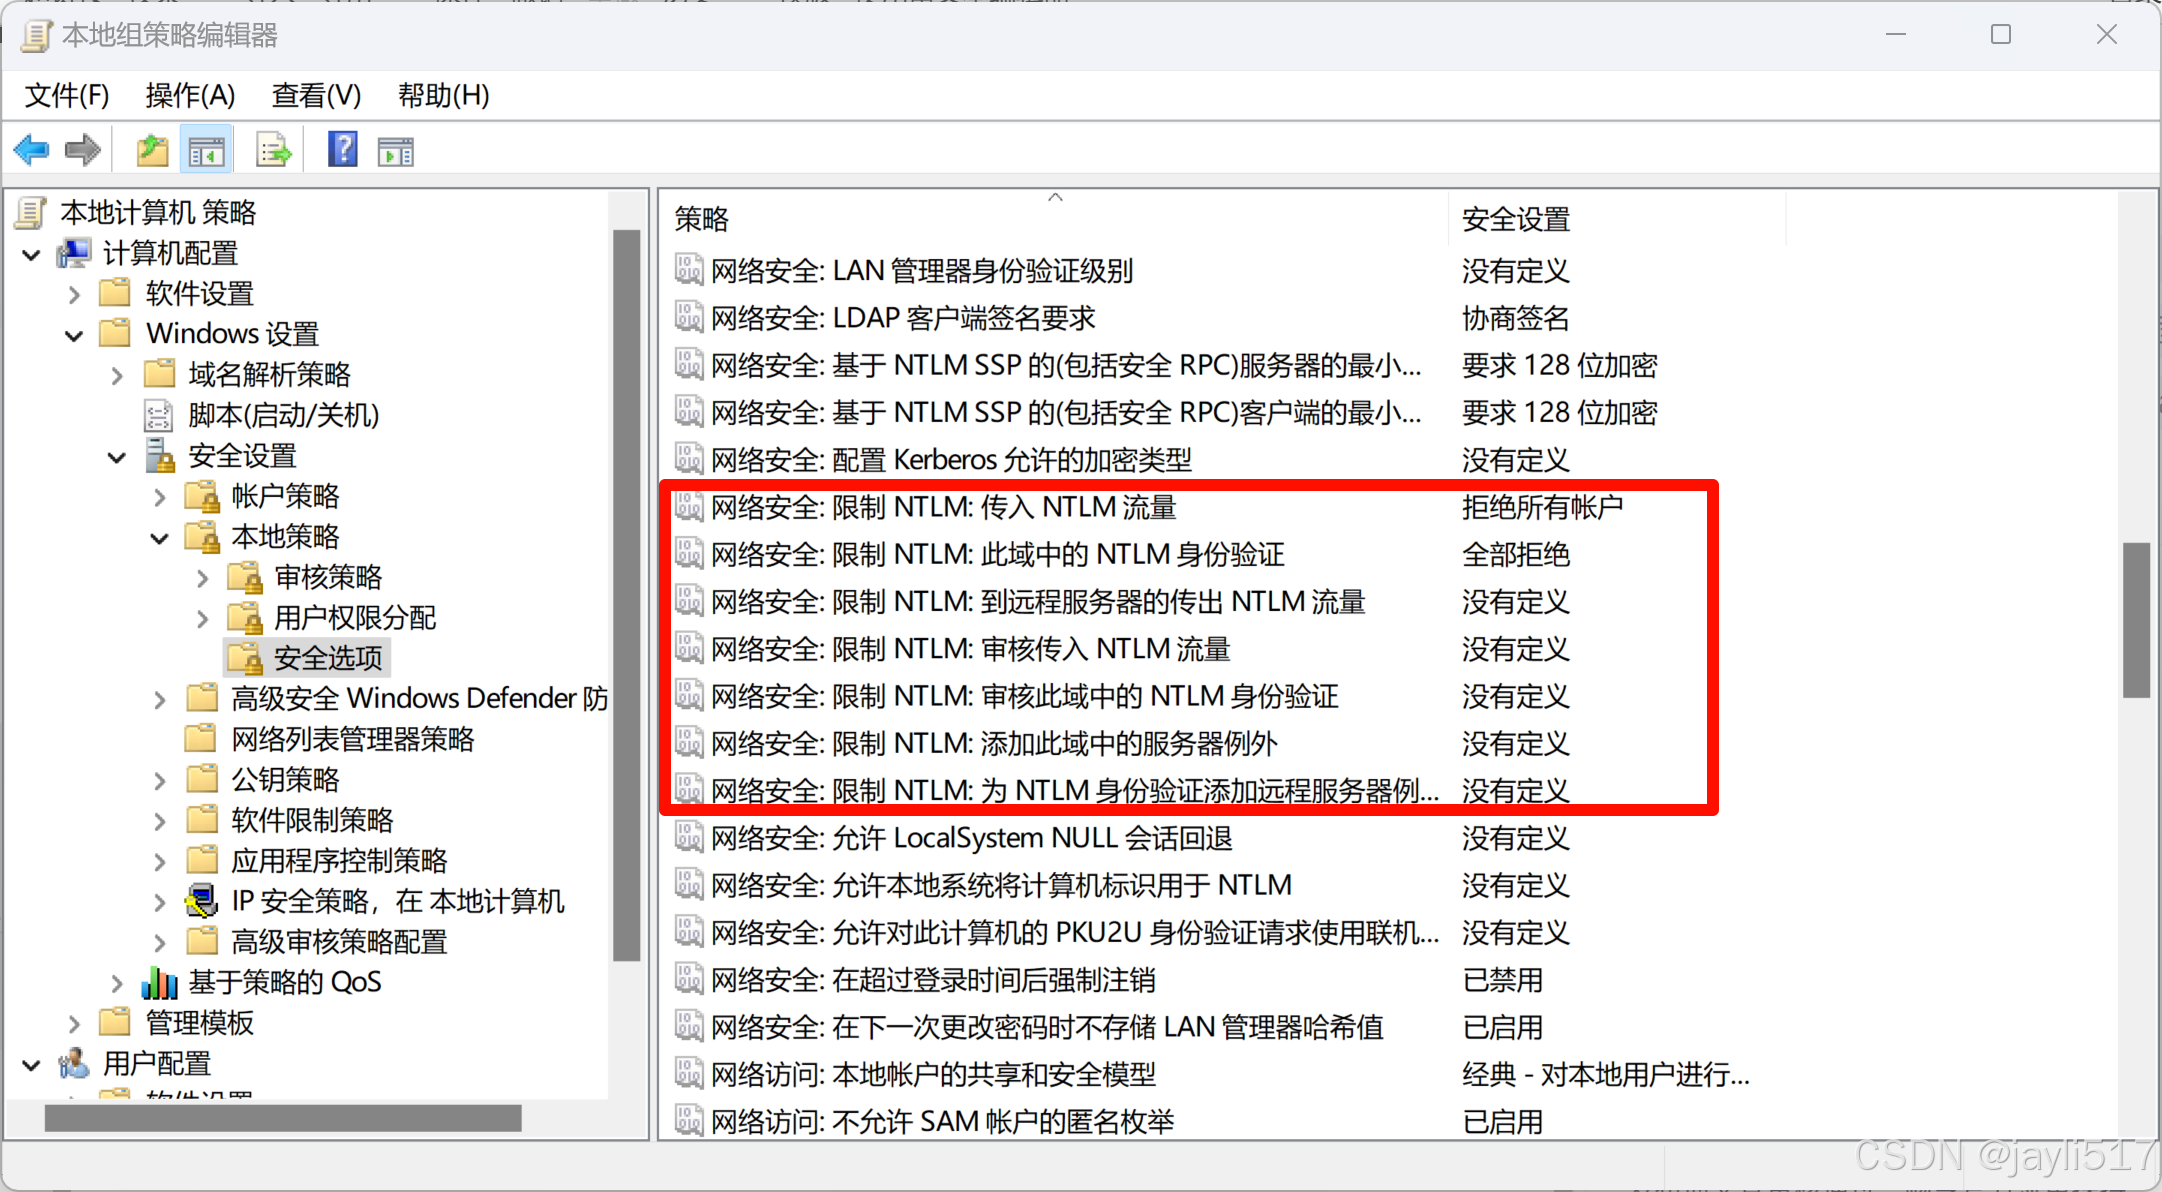The width and height of the screenshot is (2162, 1192).
Task: Collapse the 本地策略 node
Action: pos(160,538)
